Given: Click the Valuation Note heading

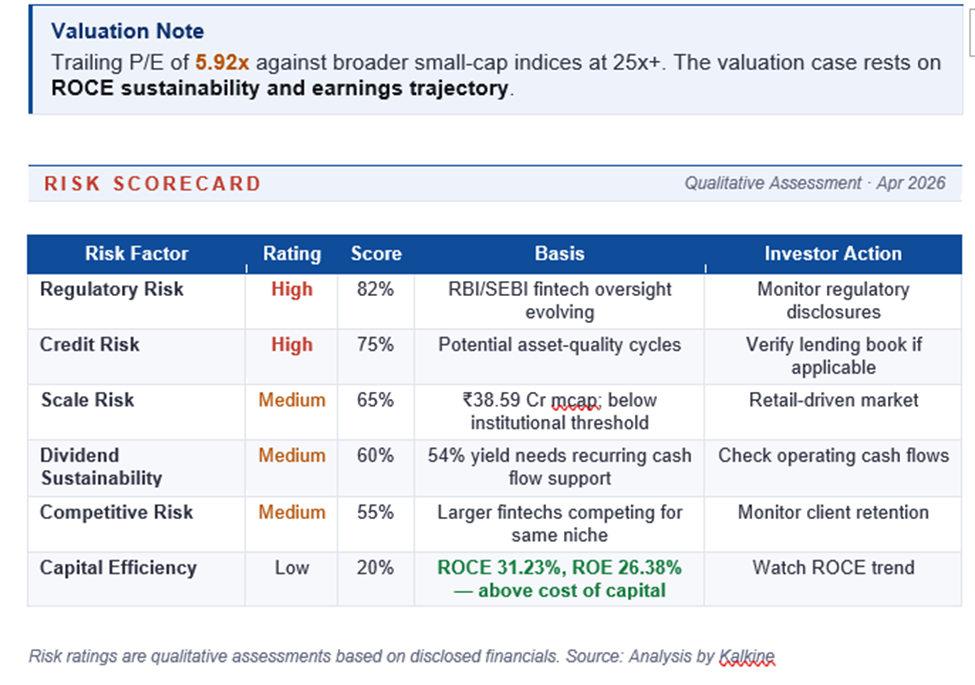Looking at the screenshot, I should pos(127,32).
